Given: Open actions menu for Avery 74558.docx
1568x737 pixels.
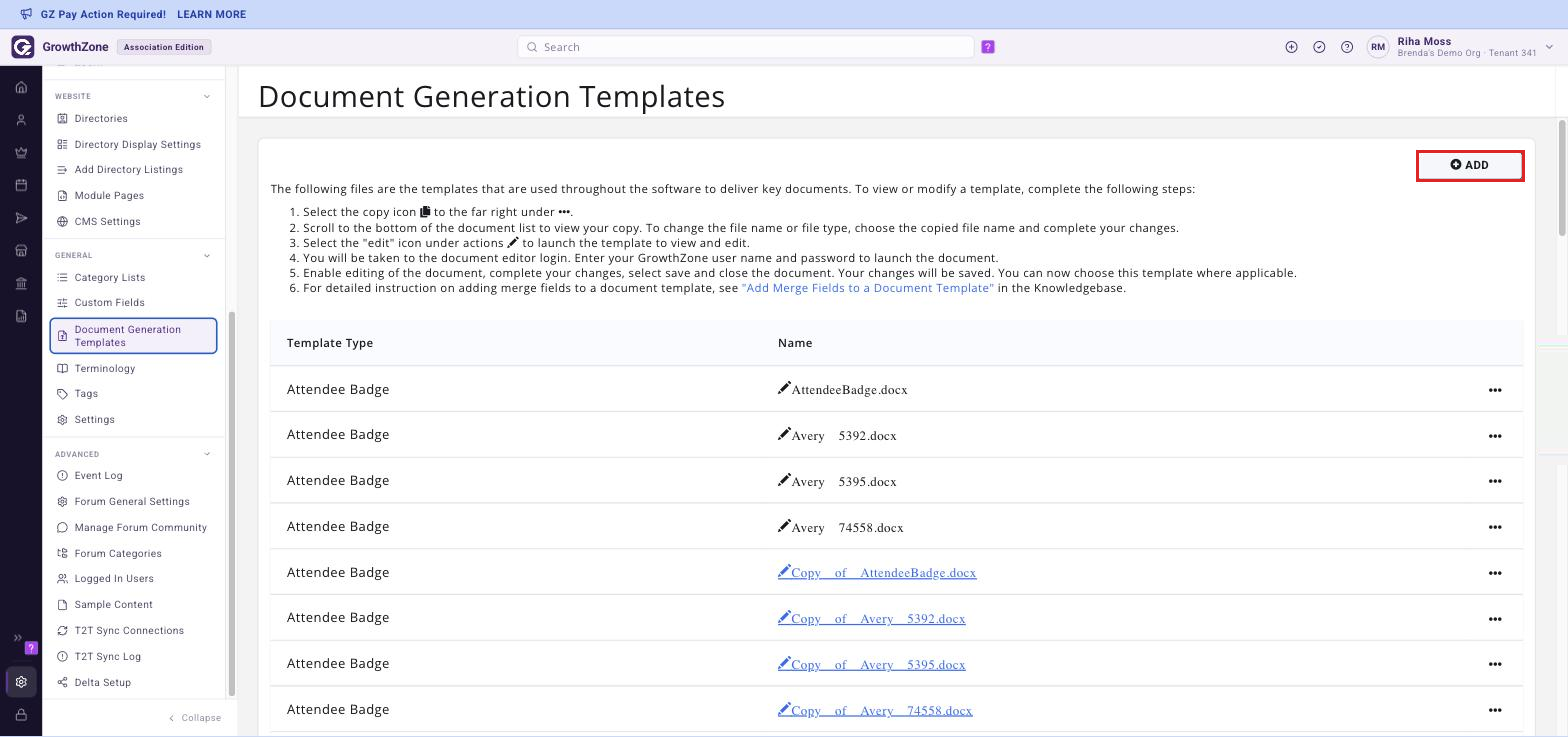Looking at the screenshot, I should click(x=1495, y=527).
